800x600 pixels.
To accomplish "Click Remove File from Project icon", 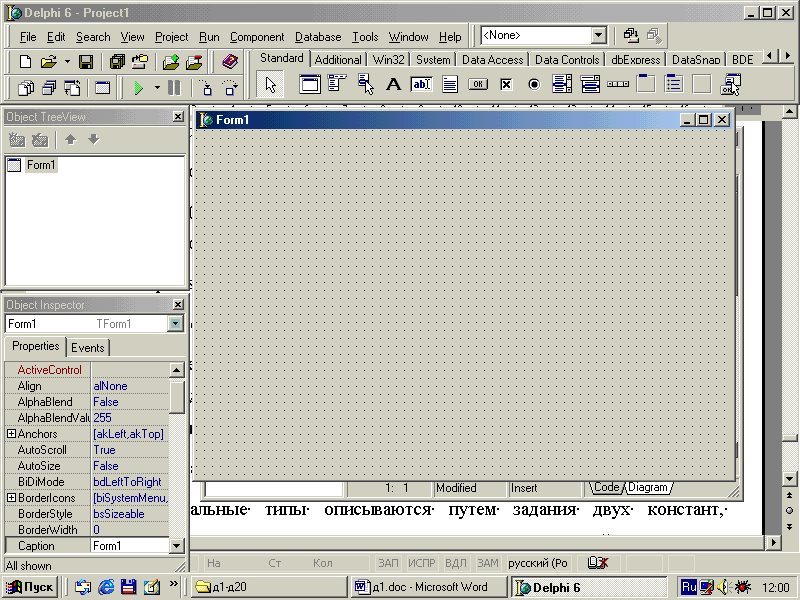I will pyautogui.click(x=194, y=62).
